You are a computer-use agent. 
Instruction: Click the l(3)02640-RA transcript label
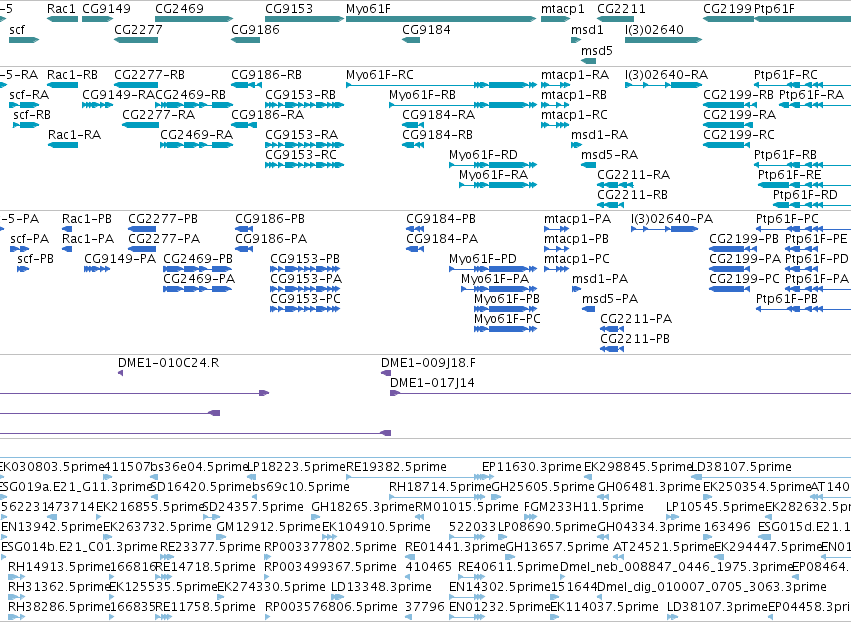click(x=666, y=74)
